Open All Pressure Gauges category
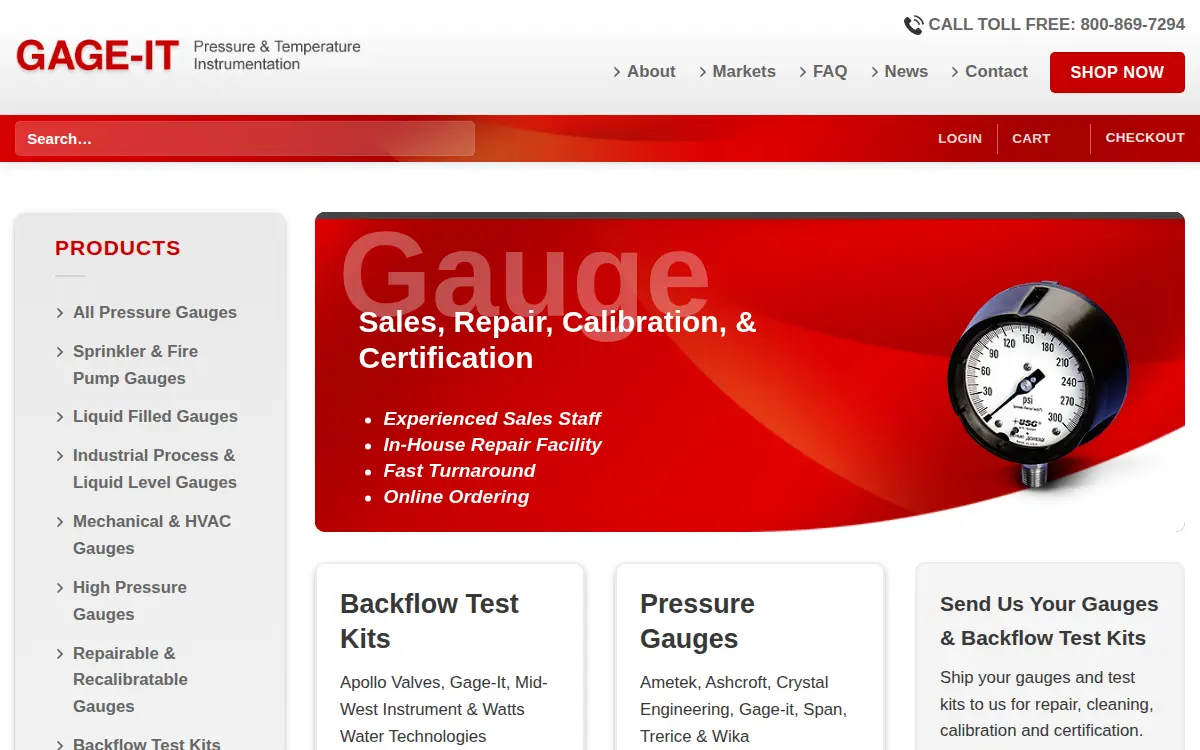 pos(155,313)
